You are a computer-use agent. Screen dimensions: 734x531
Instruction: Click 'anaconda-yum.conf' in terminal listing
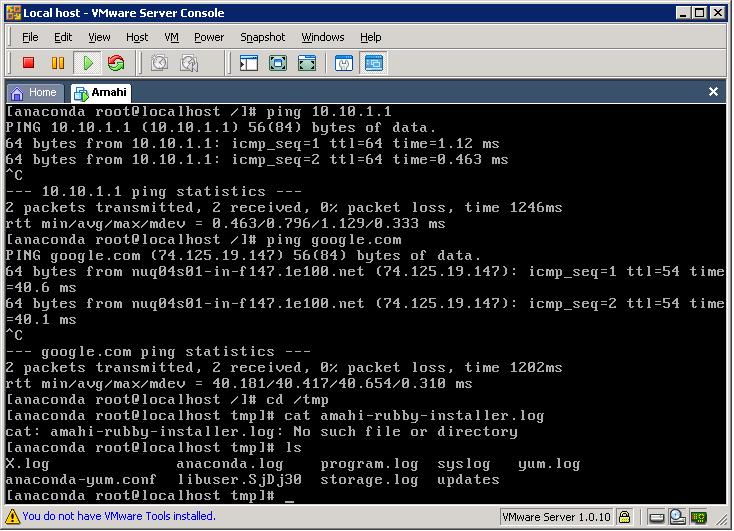81,480
